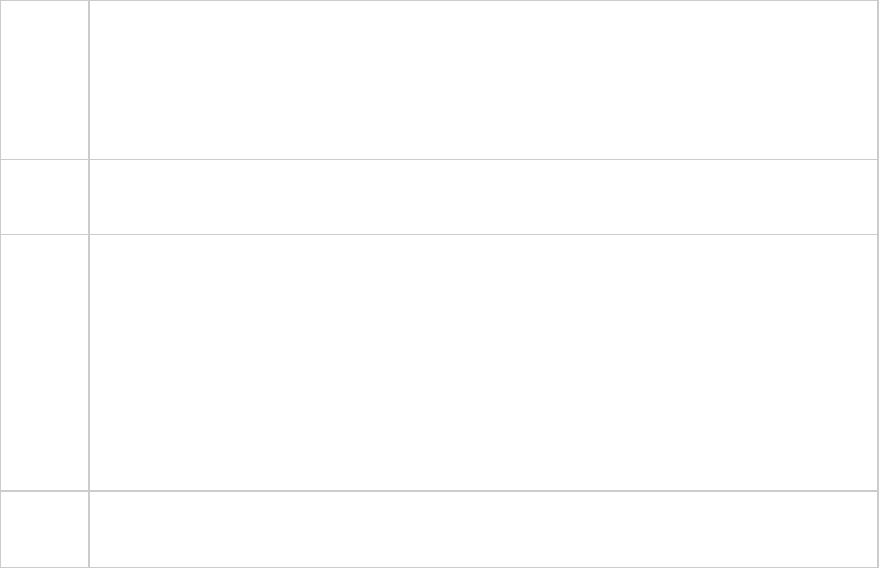This screenshot has height=568, width=879.
Task: Click the narrow left cell in the bottom row
Action: 44,529
